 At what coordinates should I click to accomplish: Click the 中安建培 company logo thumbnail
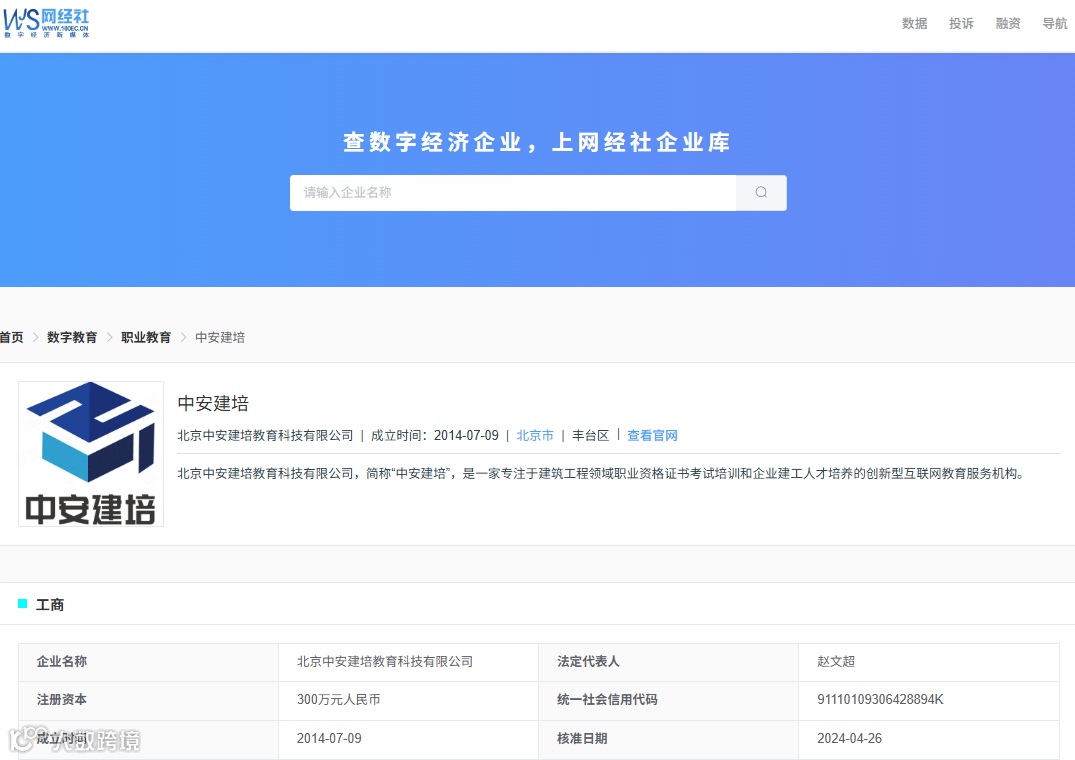click(x=90, y=454)
